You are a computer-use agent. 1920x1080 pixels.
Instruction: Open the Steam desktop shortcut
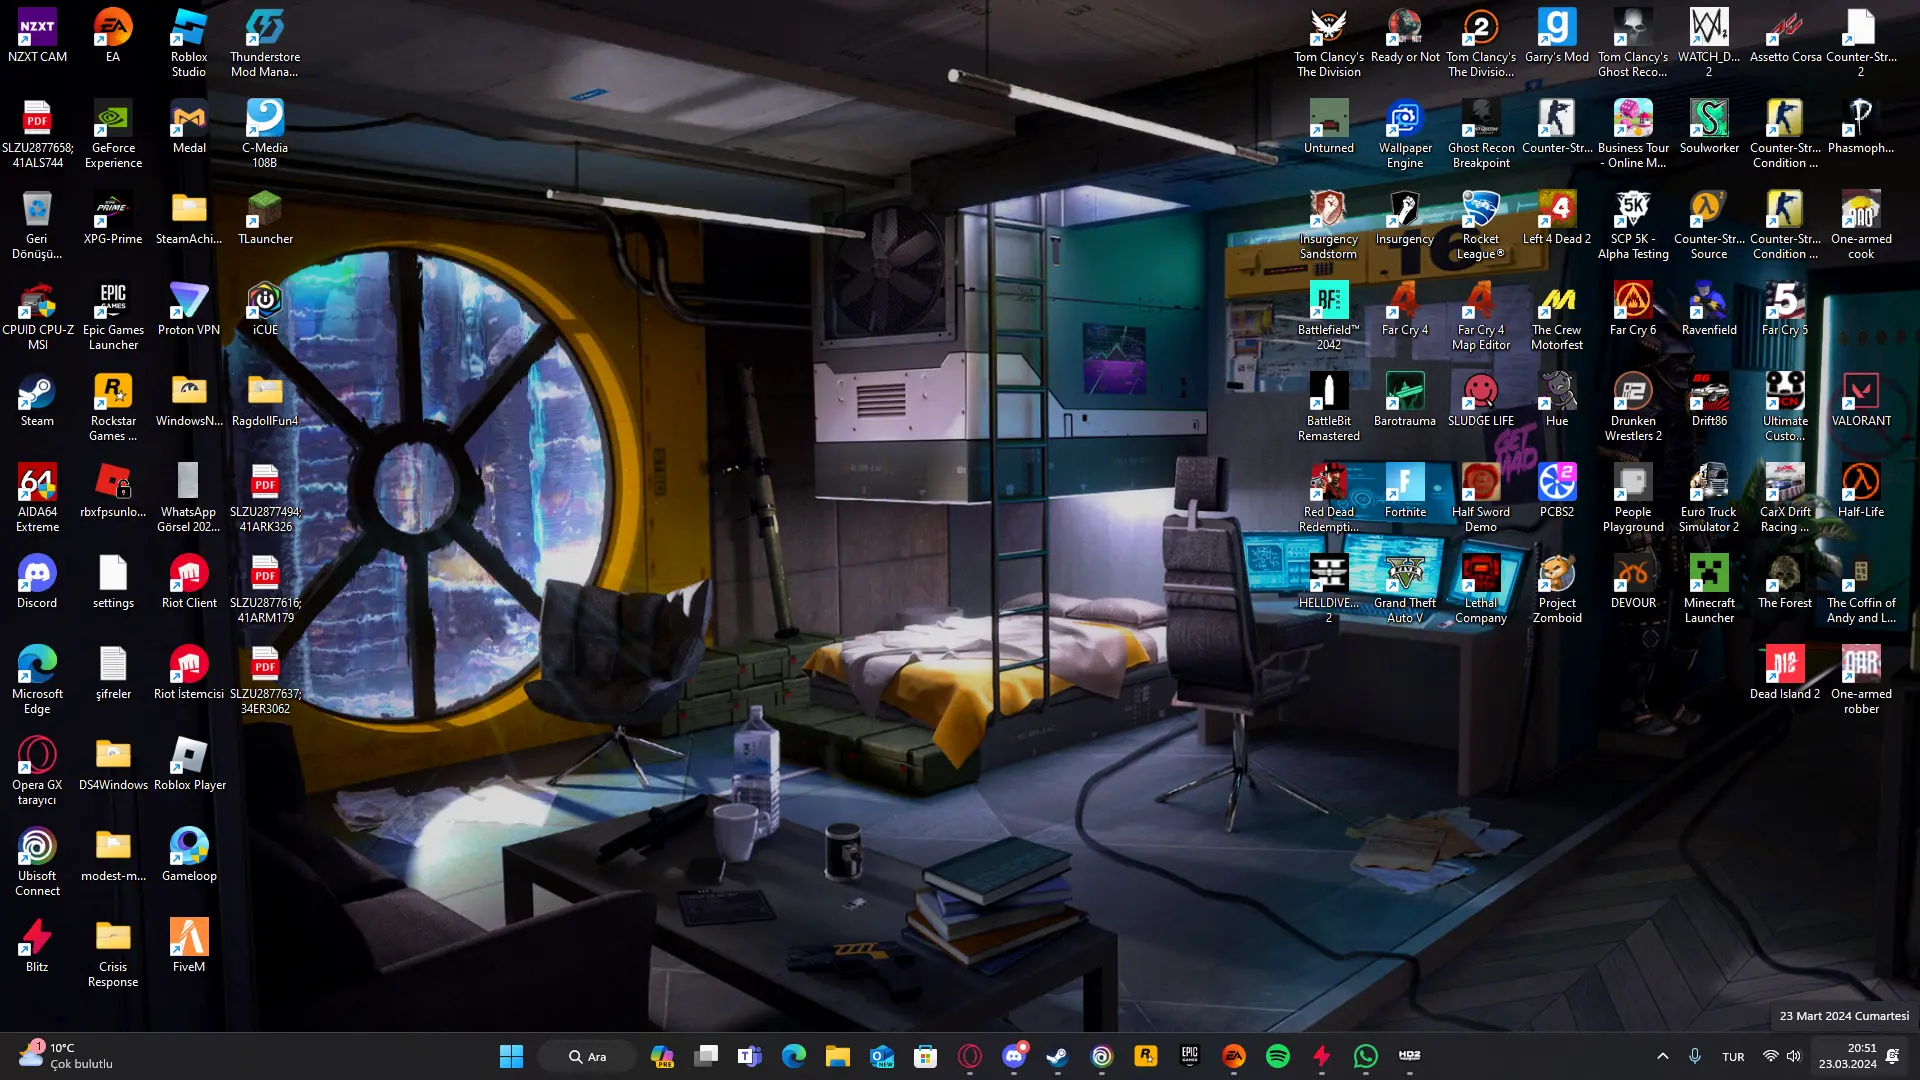point(37,401)
